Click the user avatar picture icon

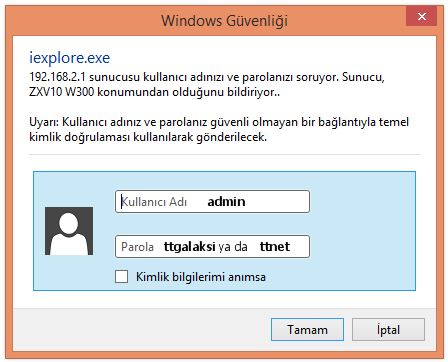pos(69,231)
